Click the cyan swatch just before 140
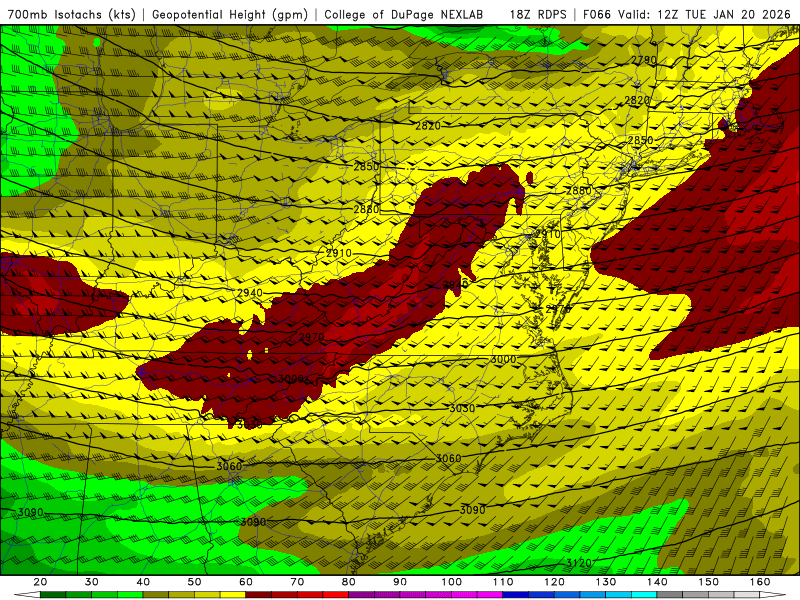Screen dimensions: 800x600 (644, 595)
